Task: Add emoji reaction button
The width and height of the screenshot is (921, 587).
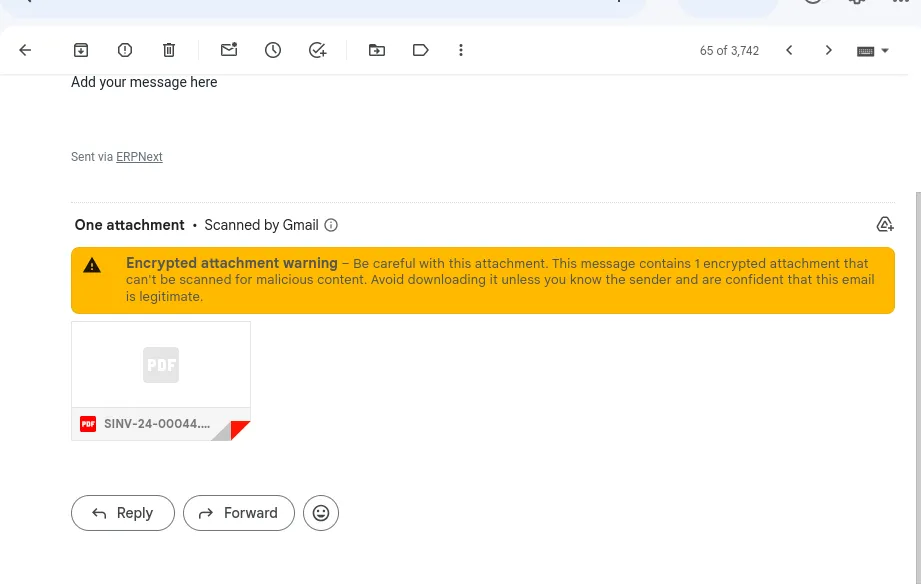Action: [x=321, y=513]
